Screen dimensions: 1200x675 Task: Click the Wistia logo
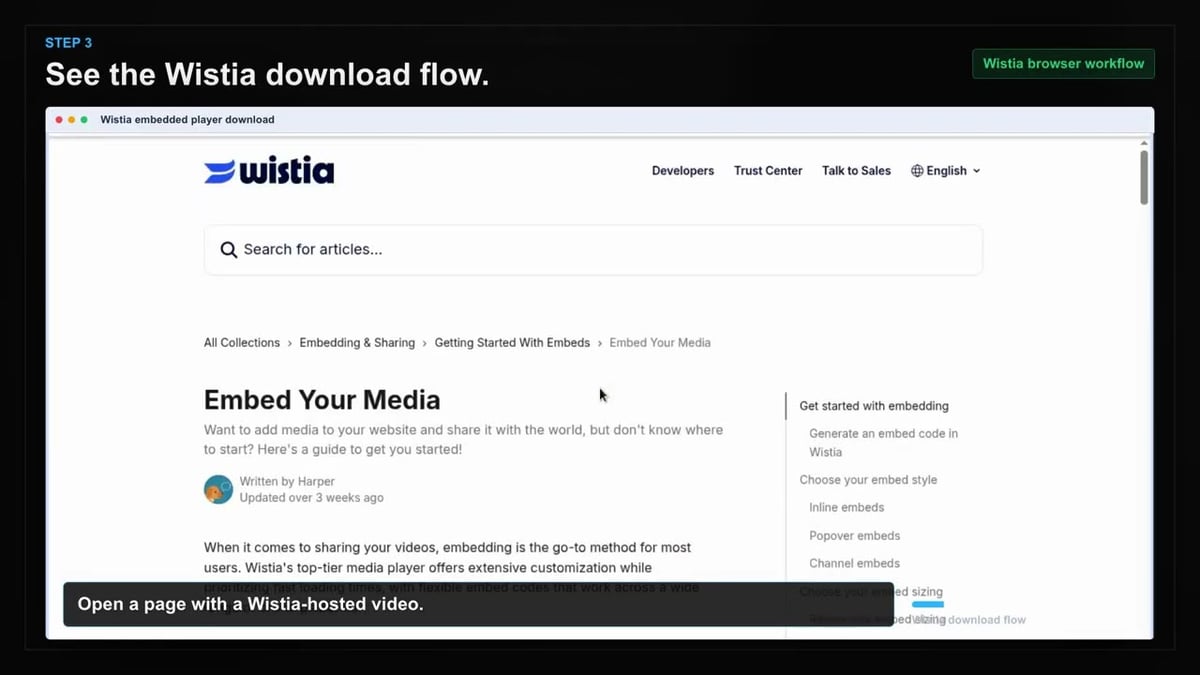pyautogui.click(x=269, y=171)
